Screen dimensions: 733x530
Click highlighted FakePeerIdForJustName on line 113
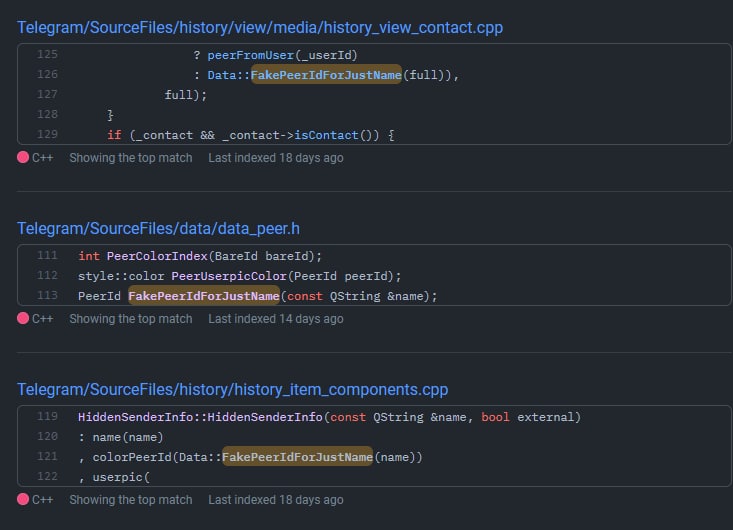[204, 296]
